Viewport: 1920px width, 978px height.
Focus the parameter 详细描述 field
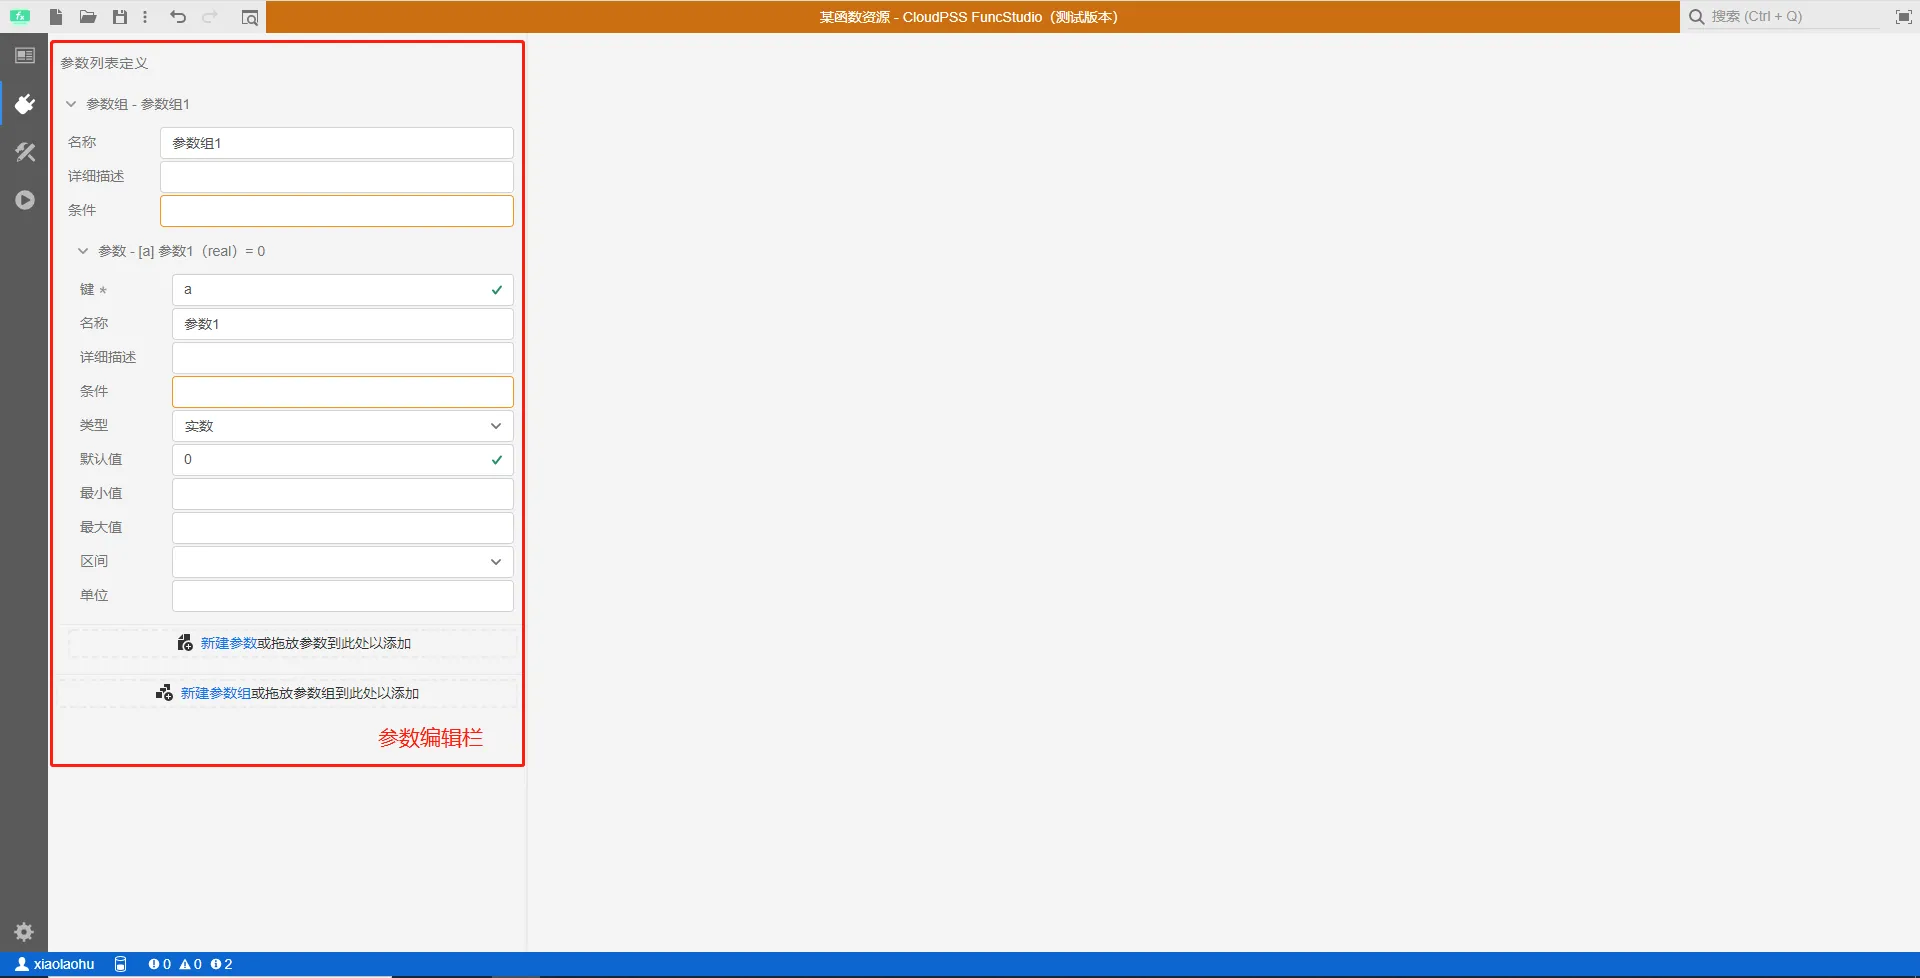[x=343, y=358]
